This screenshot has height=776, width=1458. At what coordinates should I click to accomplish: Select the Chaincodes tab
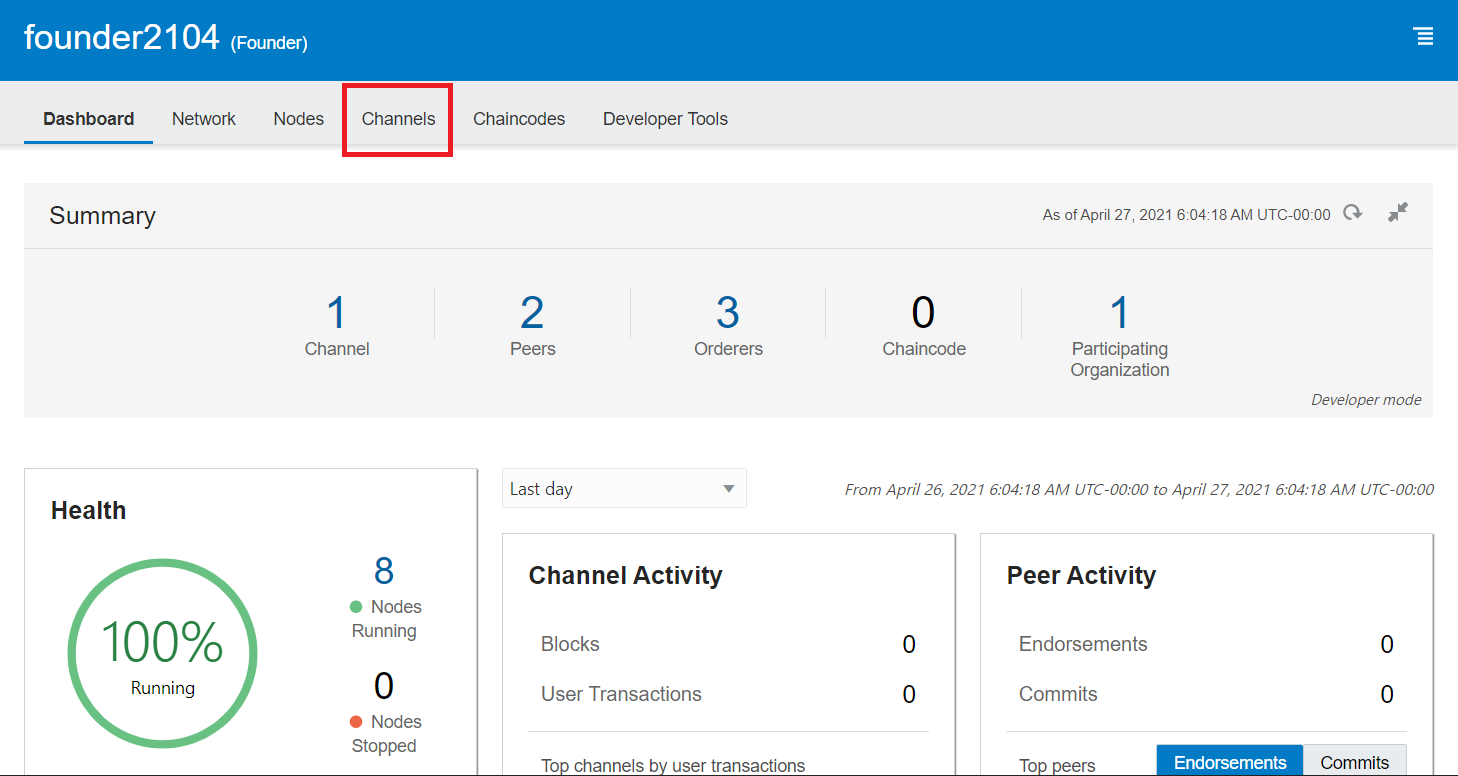[x=519, y=119]
